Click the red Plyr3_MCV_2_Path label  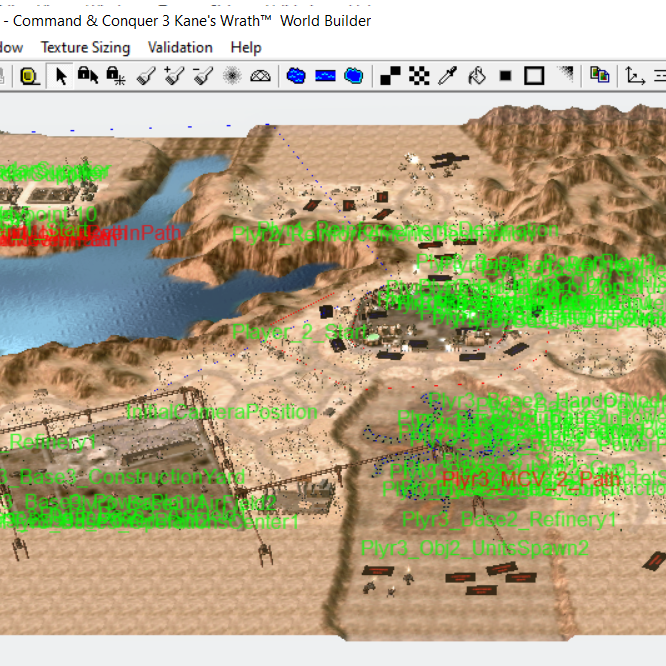pos(531,480)
